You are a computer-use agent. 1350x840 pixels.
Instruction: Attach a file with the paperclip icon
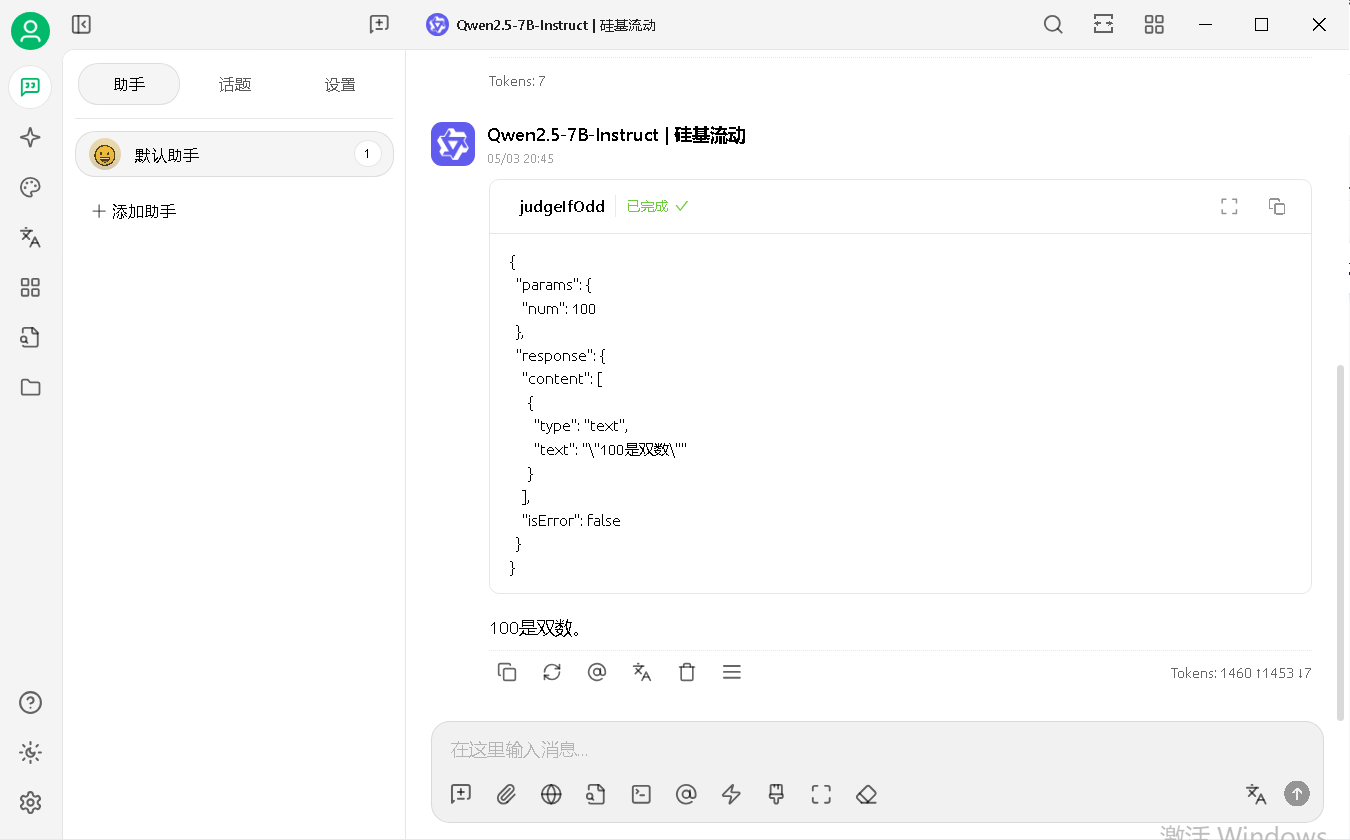click(x=506, y=794)
